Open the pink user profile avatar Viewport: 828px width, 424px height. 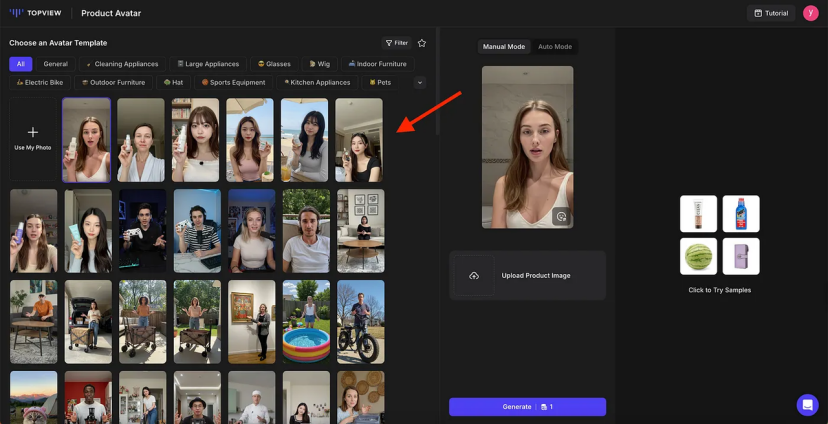coord(811,13)
